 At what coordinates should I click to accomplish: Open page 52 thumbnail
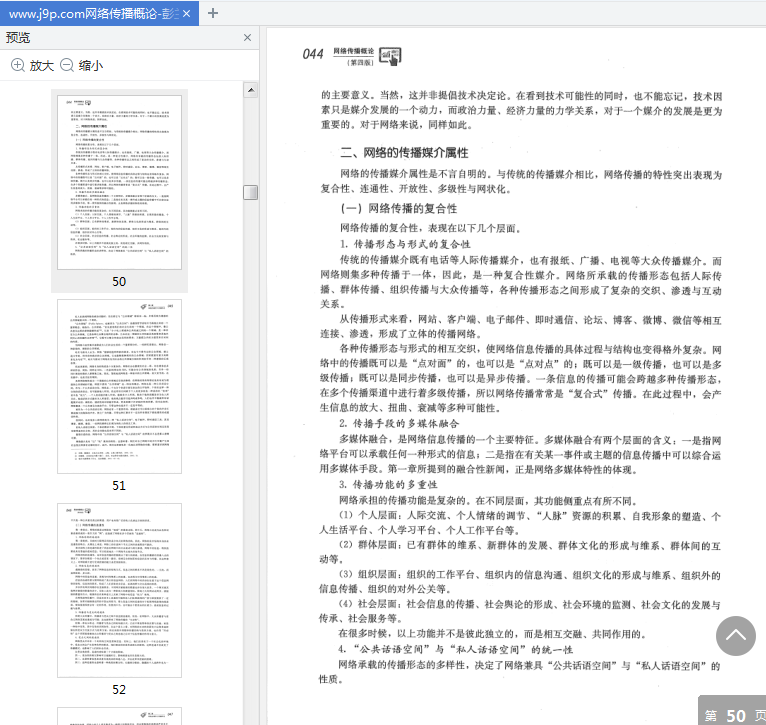119,590
